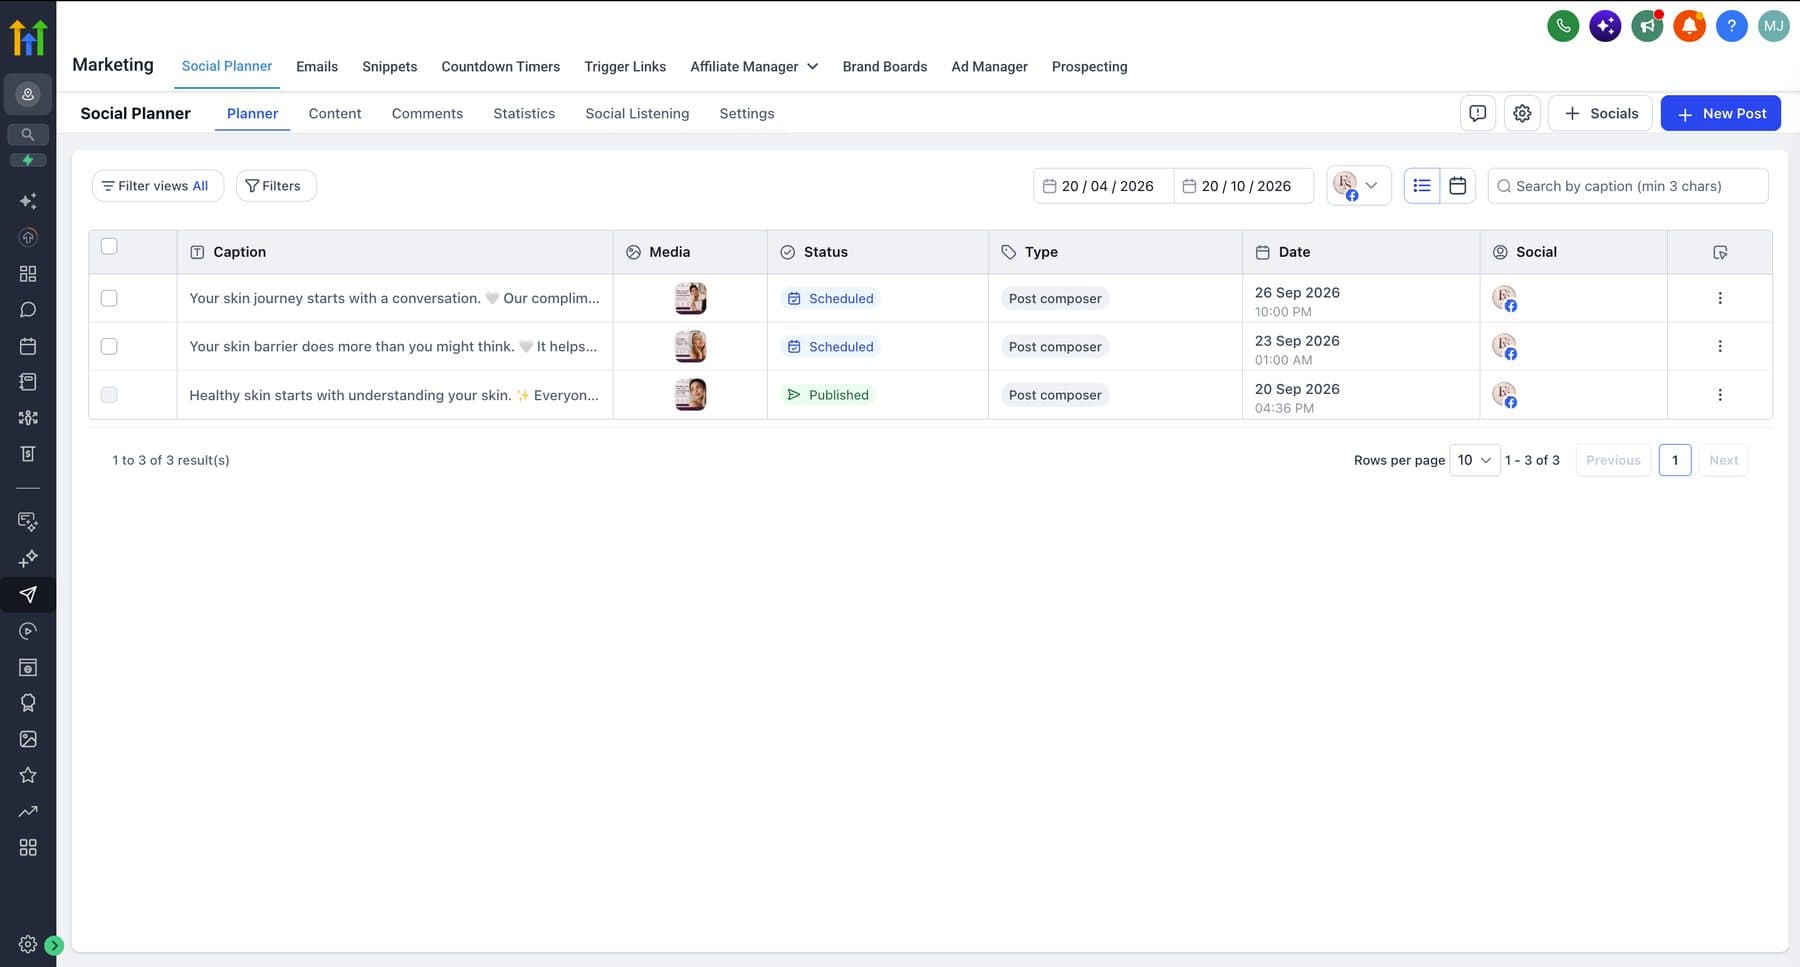1800x967 pixels.
Task: Open the start date 20 / 04 / 2026 field
Action: click(x=1103, y=186)
